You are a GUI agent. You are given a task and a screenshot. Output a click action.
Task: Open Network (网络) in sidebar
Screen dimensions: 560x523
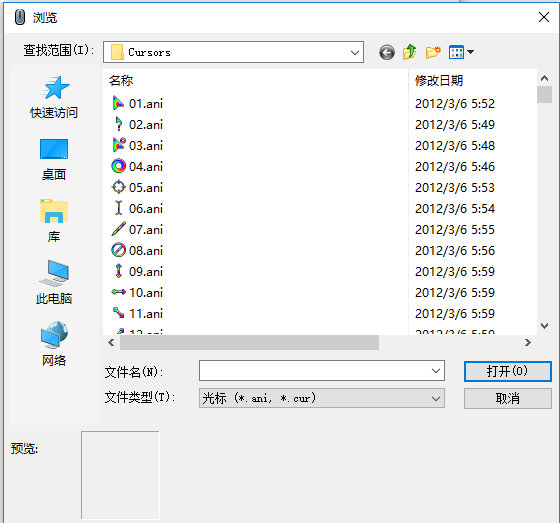54,344
